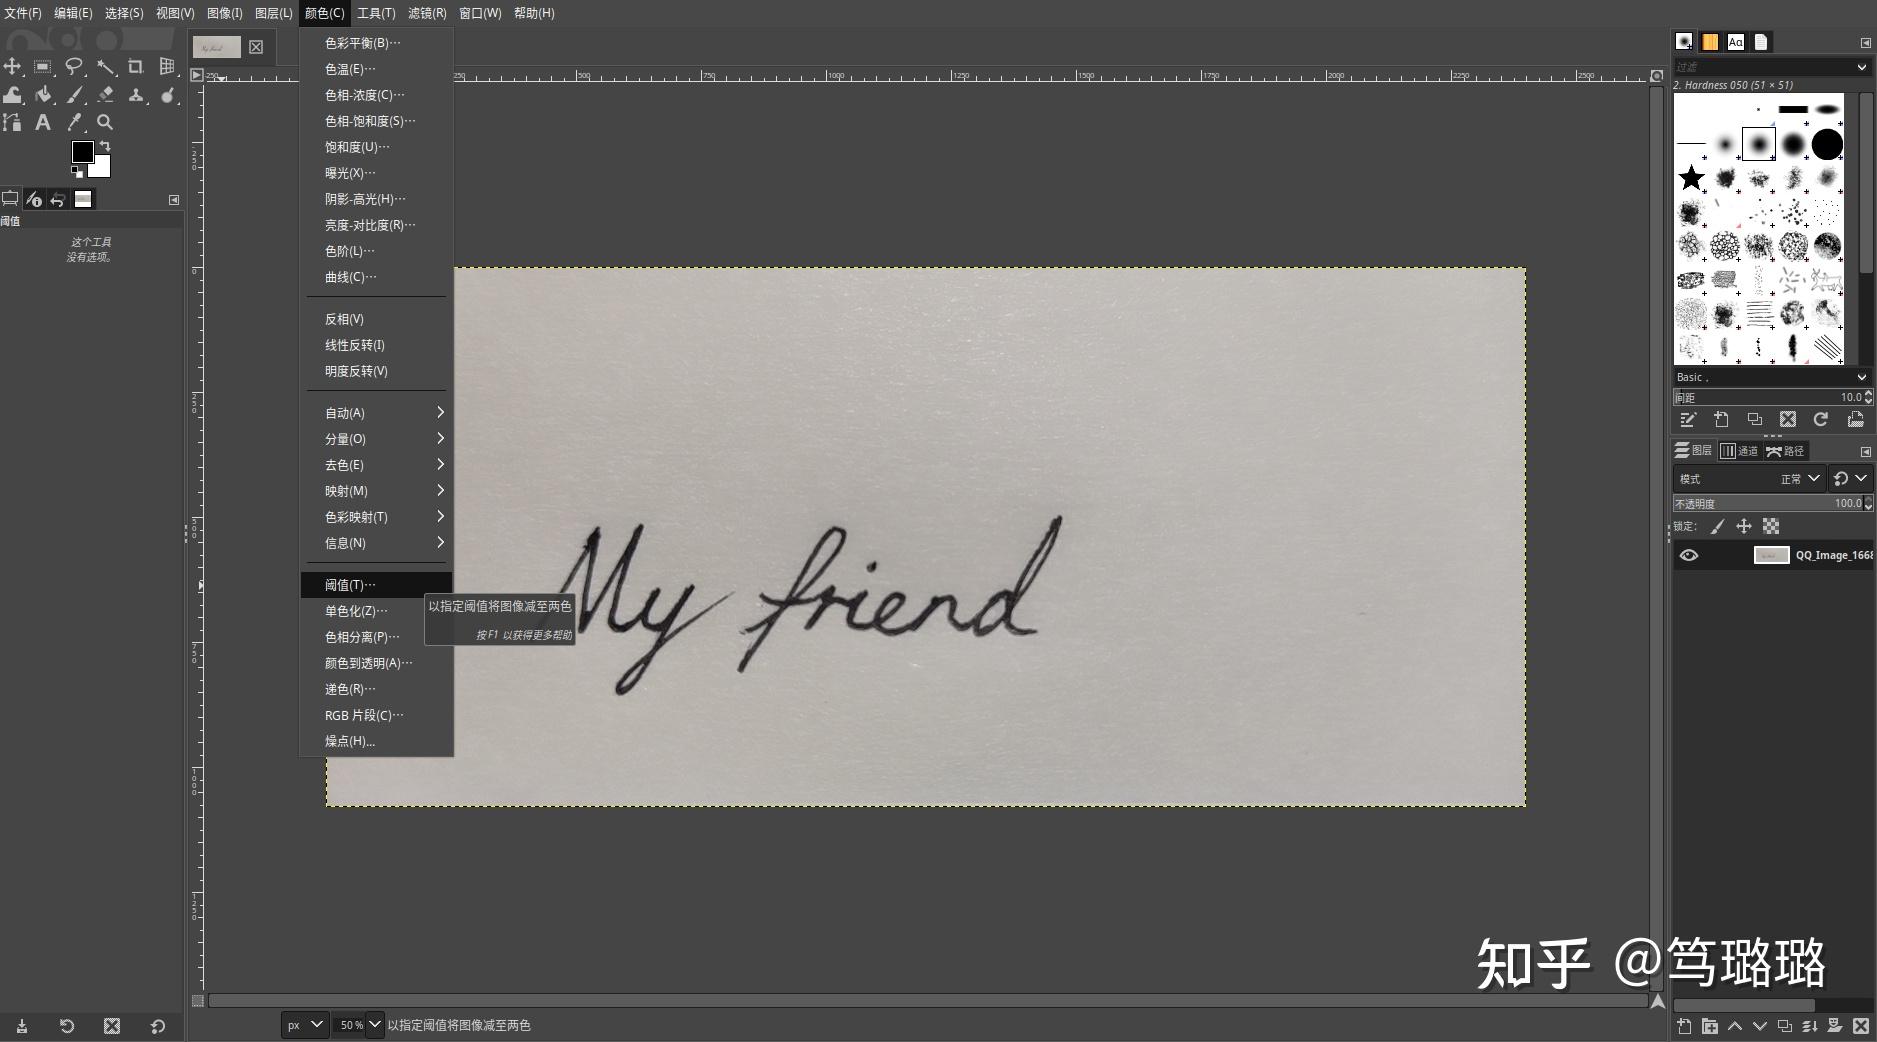1877x1042 pixels.
Task: Select the Zoom magnifier tool
Action: (x=105, y=122)
